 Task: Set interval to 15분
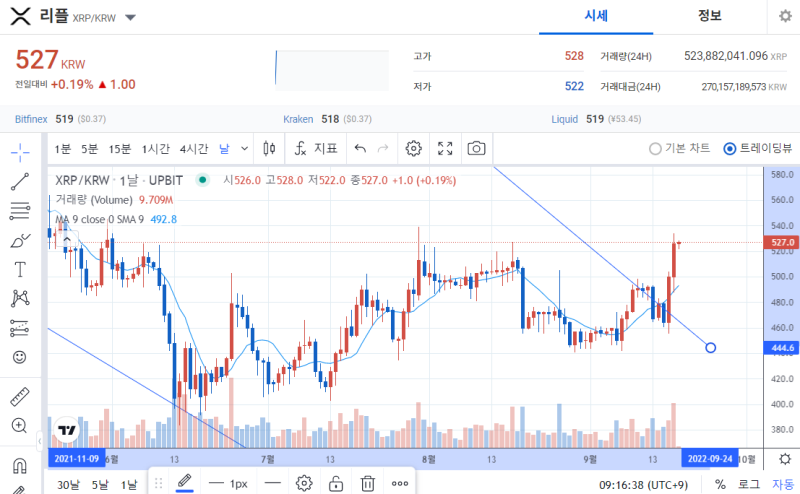tap(120, 149)
